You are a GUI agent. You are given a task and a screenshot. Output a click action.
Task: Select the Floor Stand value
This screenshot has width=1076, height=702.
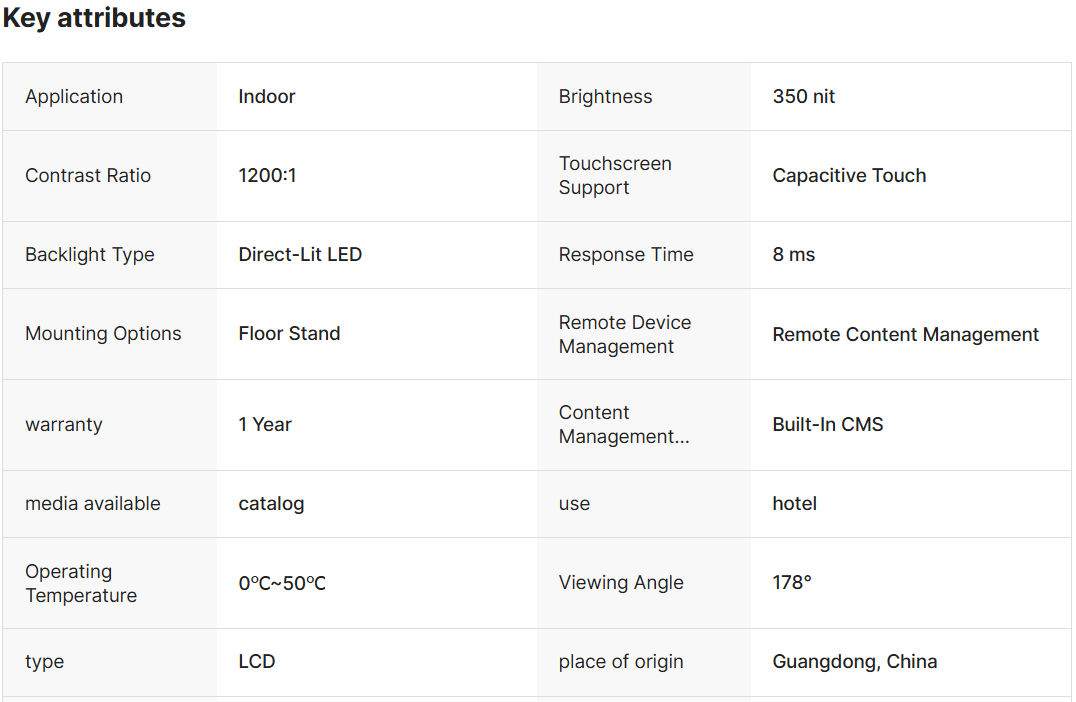click(x=289, y=334)
